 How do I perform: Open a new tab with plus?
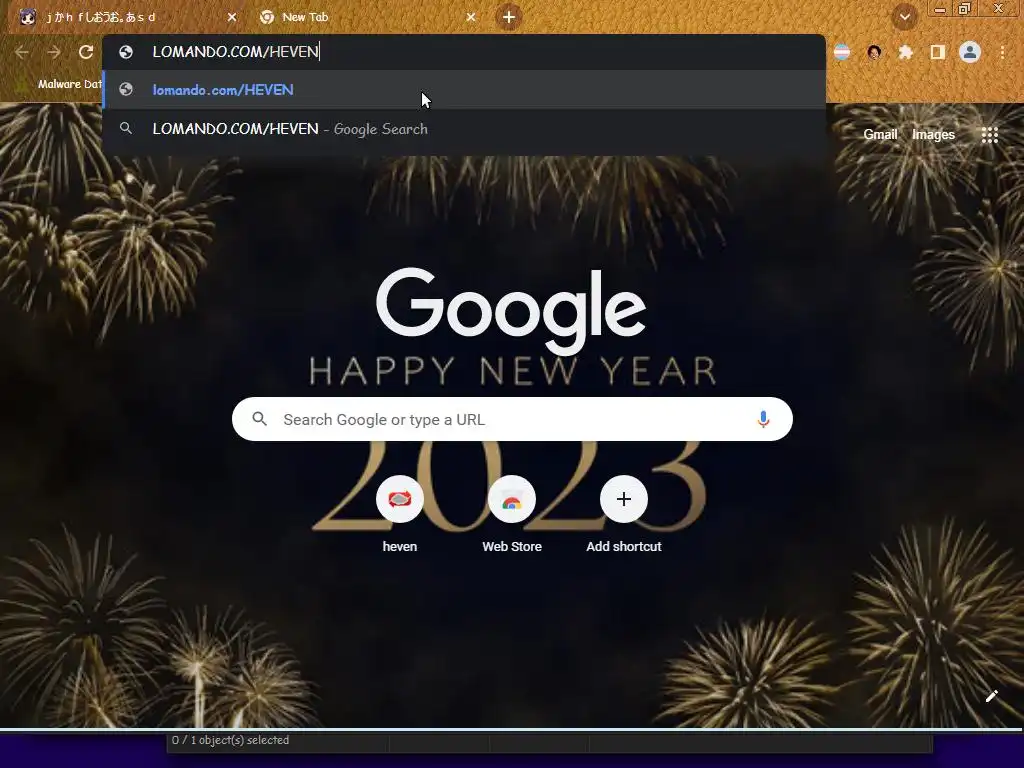click(x=509, y=17)
